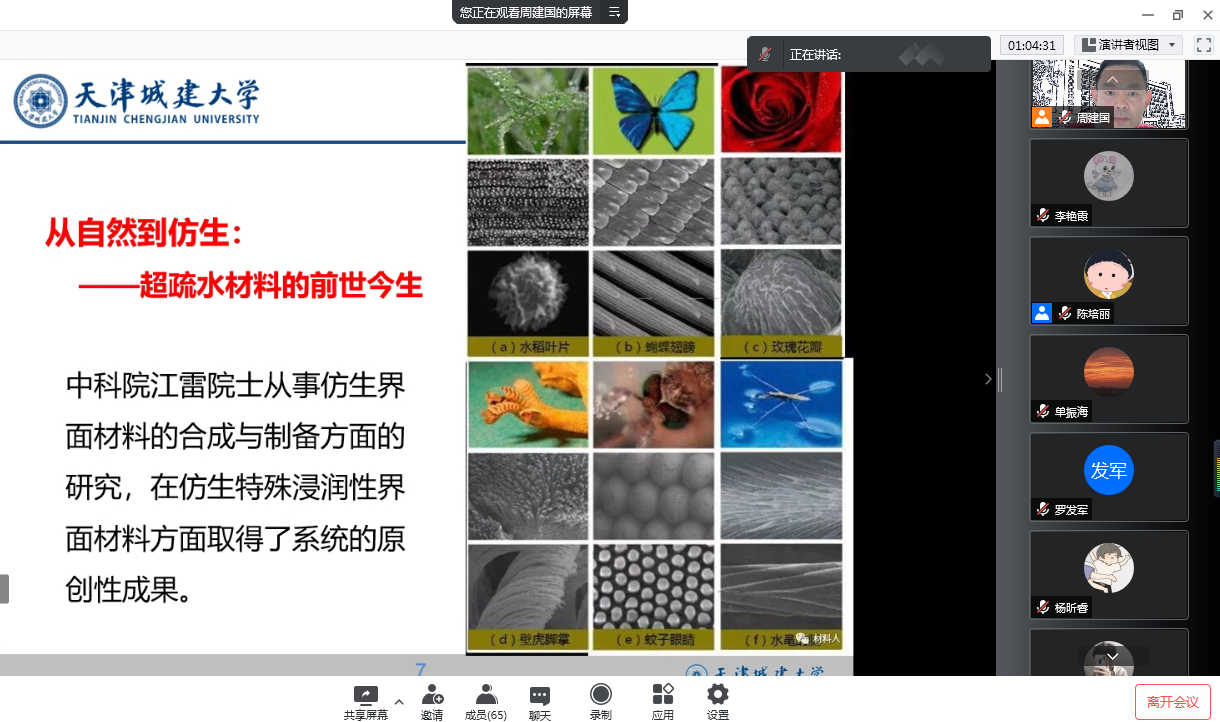
Task: Open Settings (设置) gear icon
Action: [718, 695]
